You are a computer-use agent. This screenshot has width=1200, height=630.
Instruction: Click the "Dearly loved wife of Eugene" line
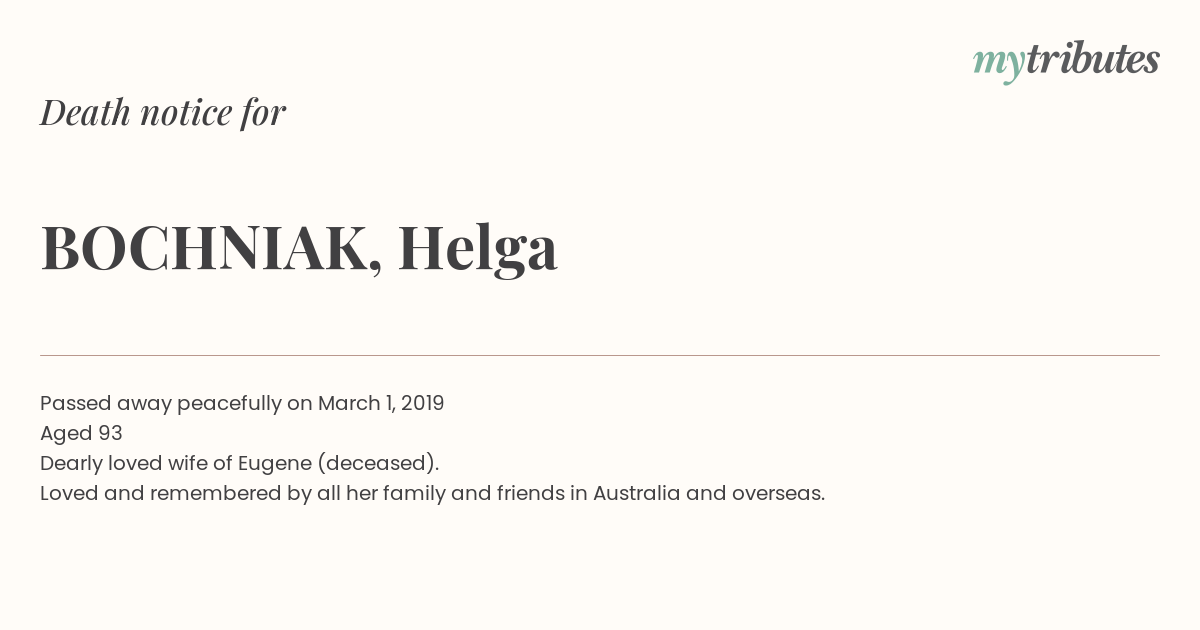tap(240, 464)
